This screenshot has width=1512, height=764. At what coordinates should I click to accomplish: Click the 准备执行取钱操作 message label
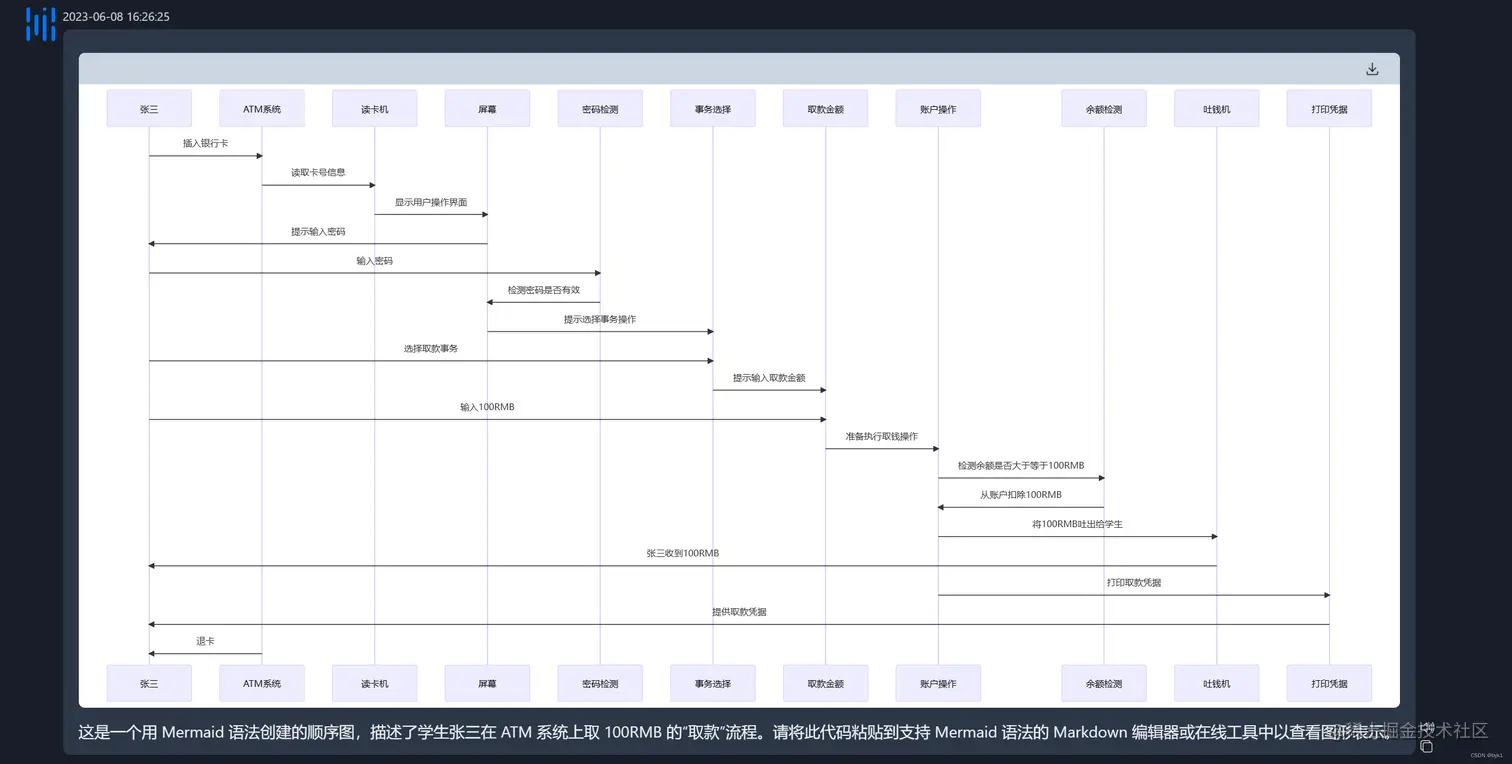click(882, 437)
